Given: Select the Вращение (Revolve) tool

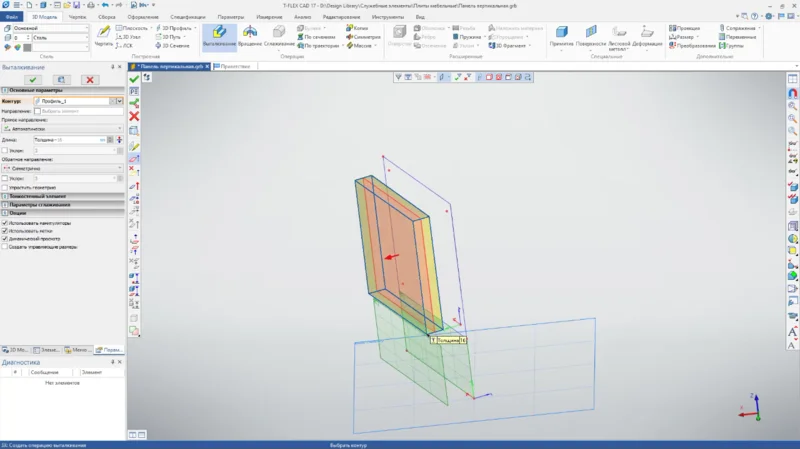Looking at the screenshot, I should tap(250, 36).
